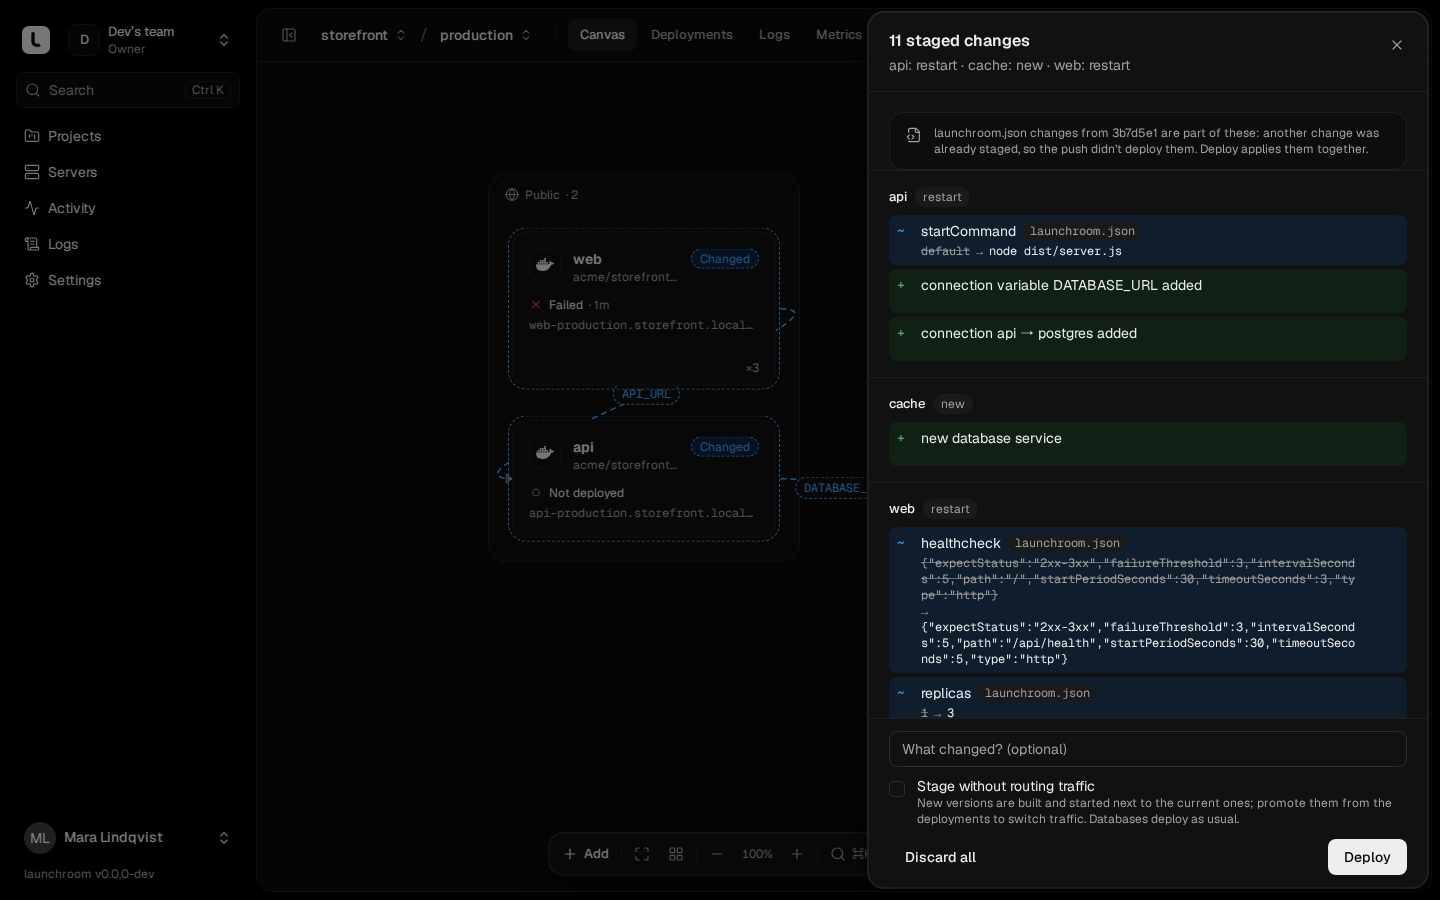Image resolution: width=1440 pixels, height=900 pixels.
Task: Open Projects in the sidebar
Action: point(128,136)
